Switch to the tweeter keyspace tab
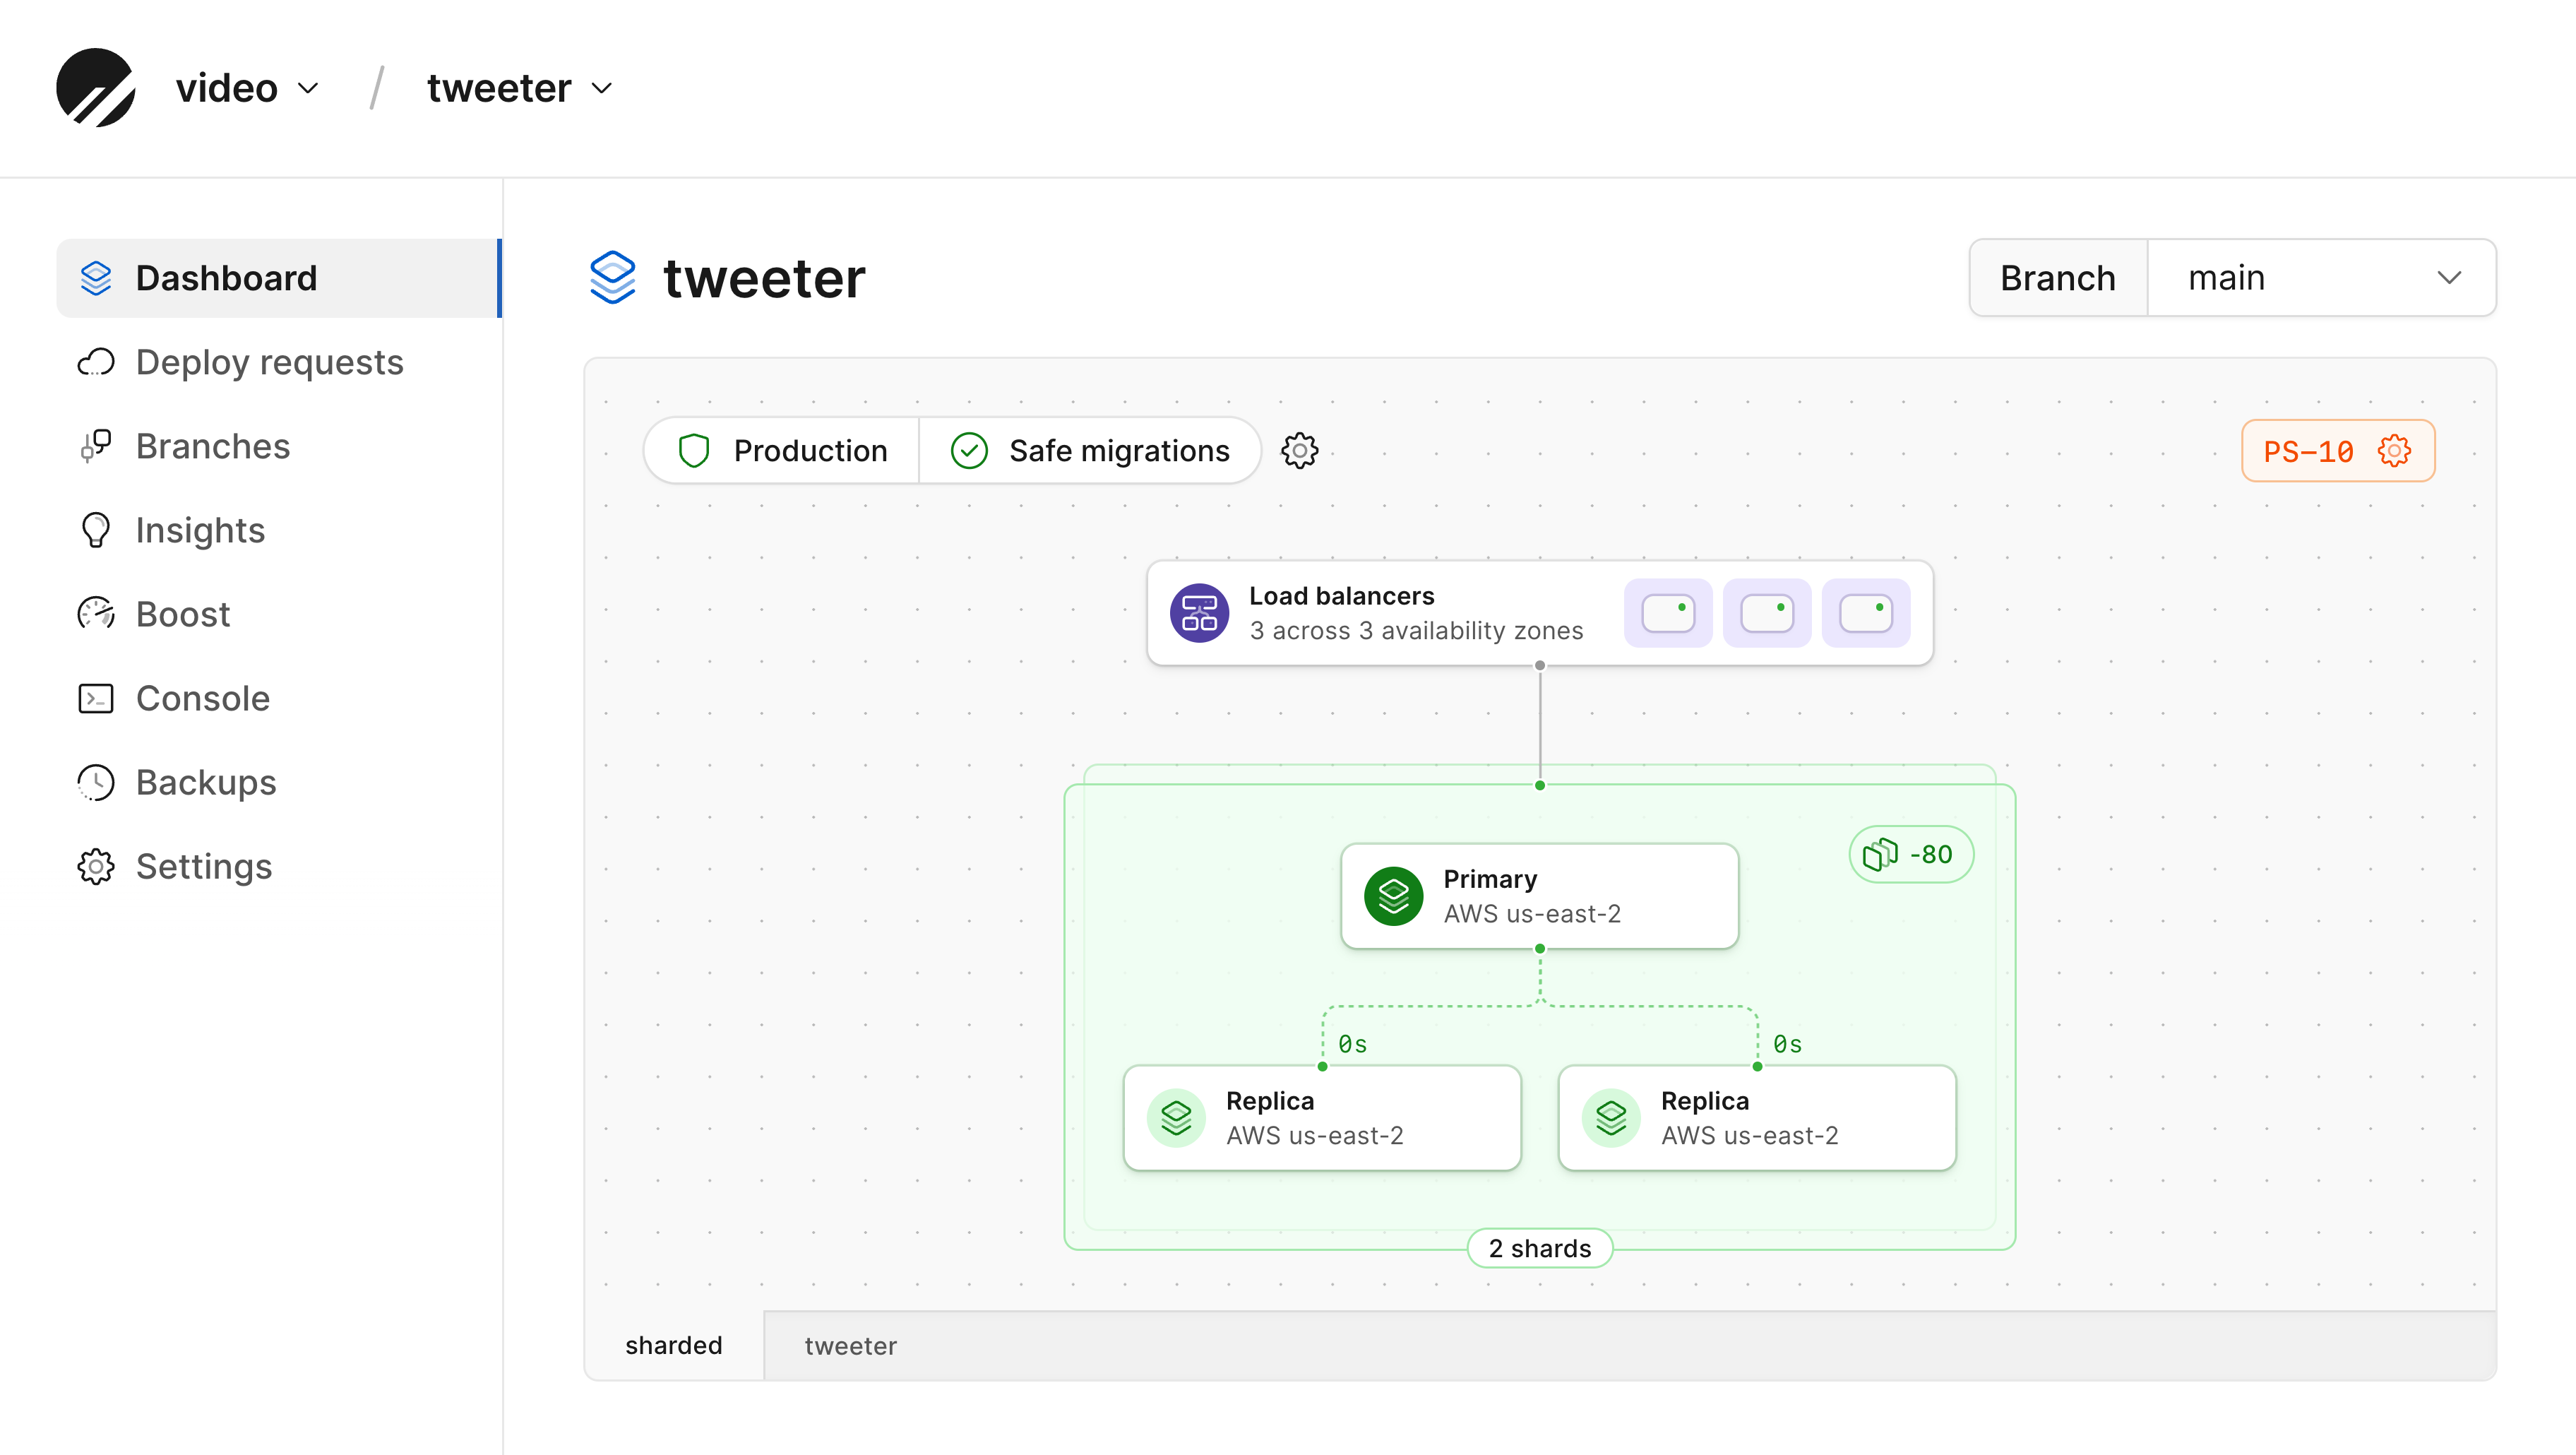The width and height of the screenshot is (2576, 1455). point(850,1346)
